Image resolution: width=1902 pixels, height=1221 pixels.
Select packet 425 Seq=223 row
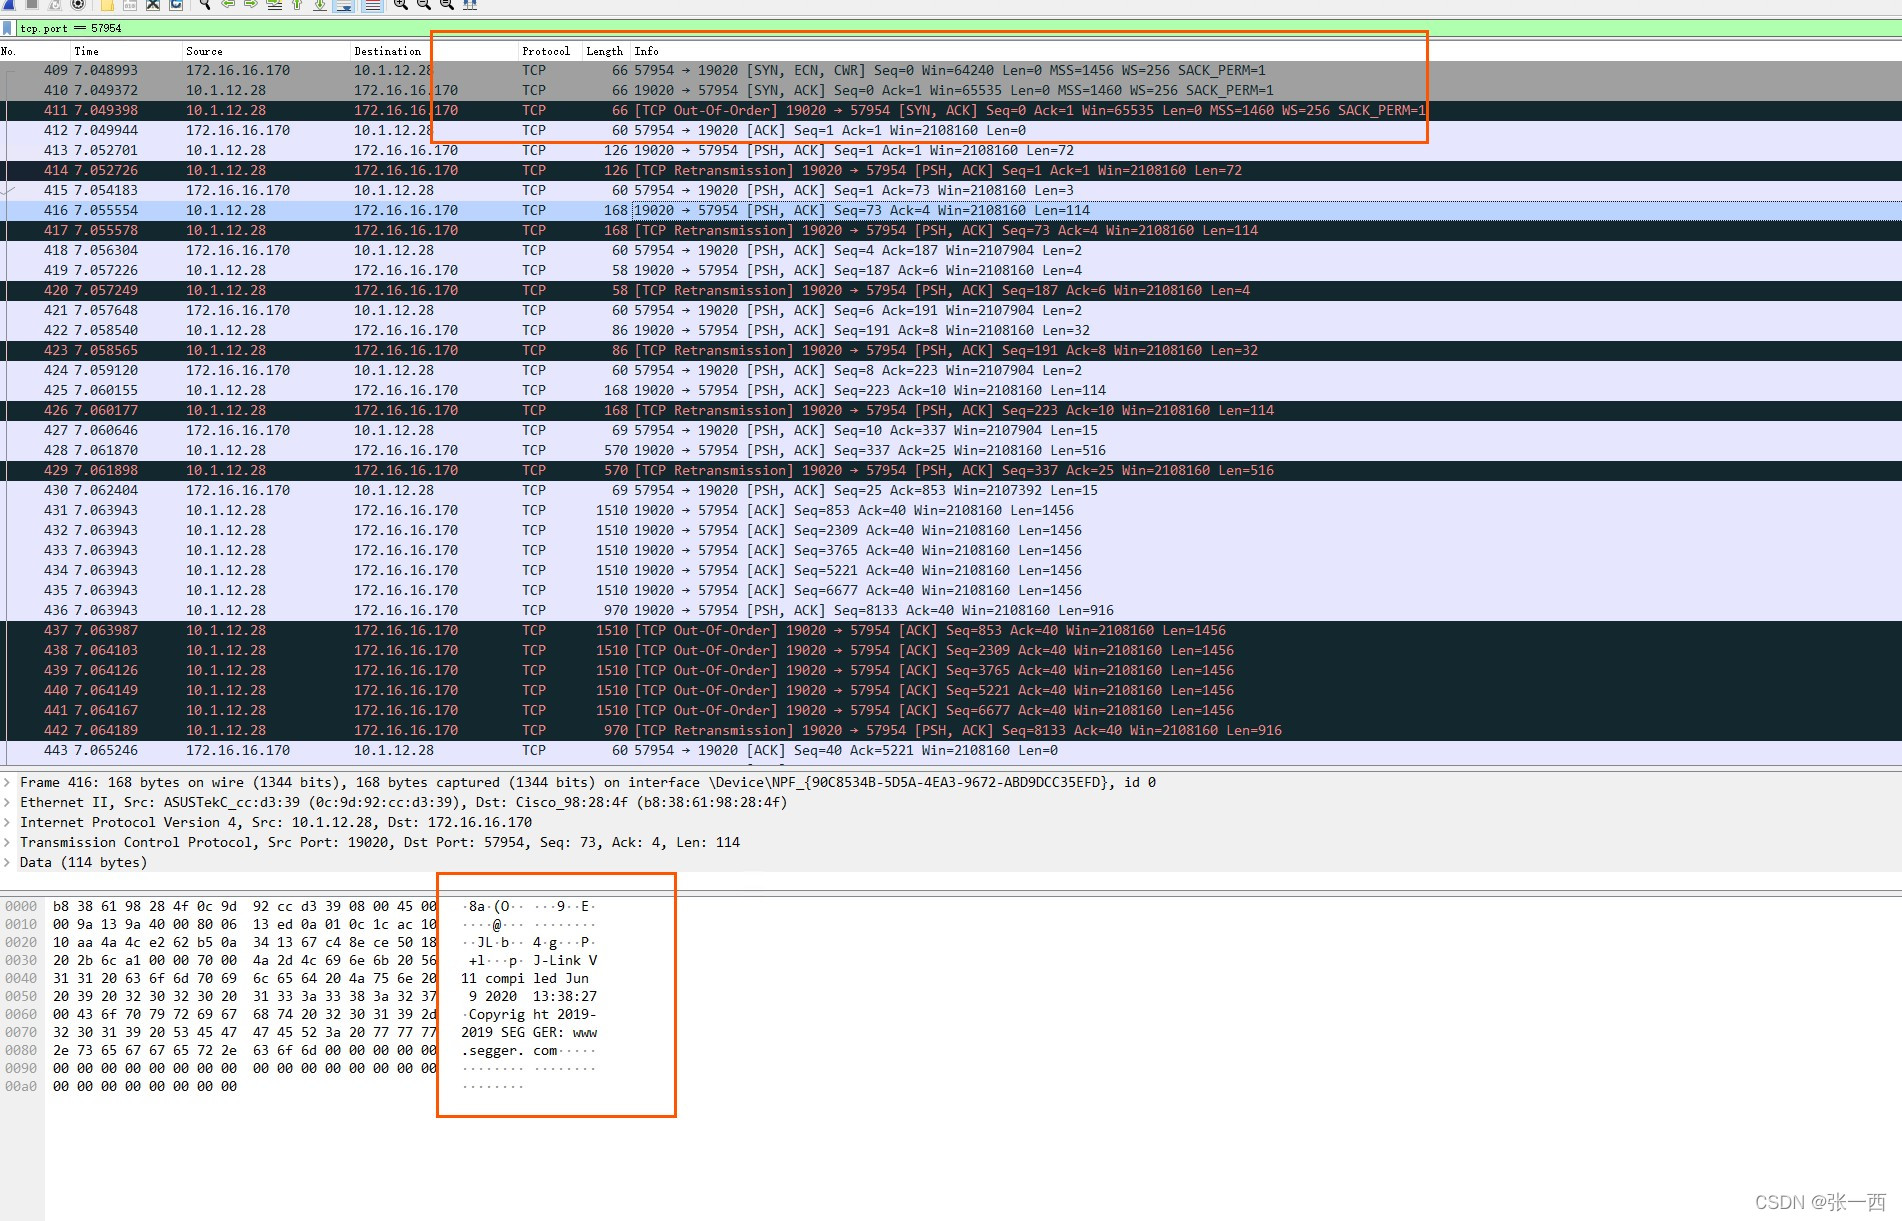coord(951,390)
